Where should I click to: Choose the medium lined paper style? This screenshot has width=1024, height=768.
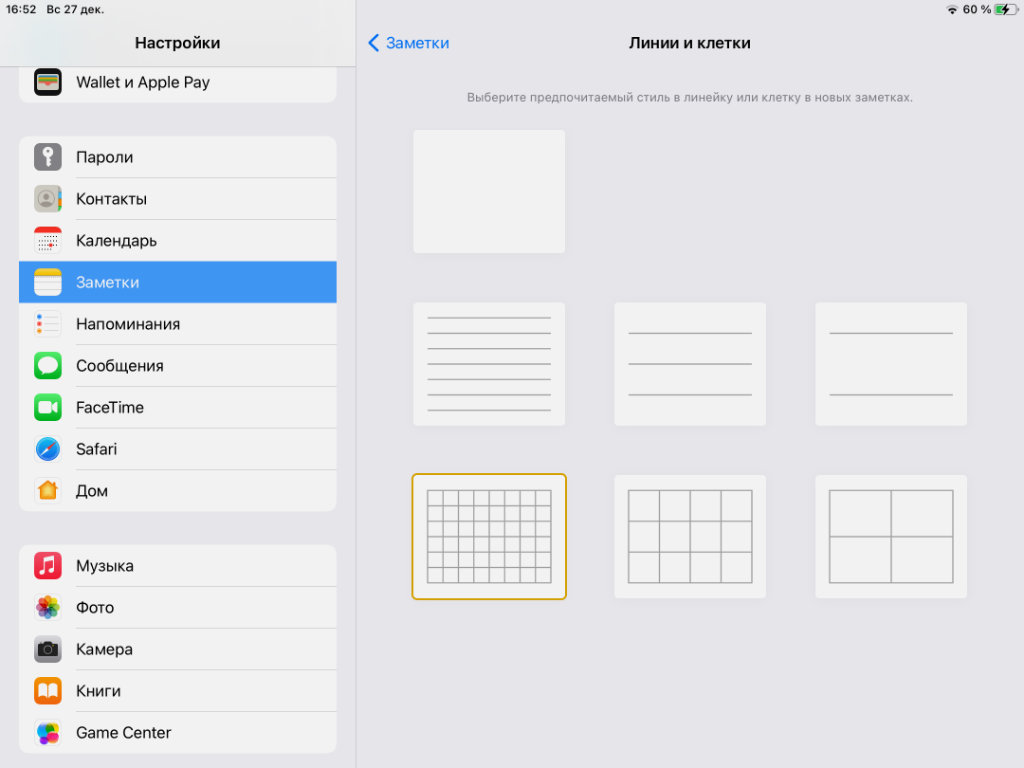[690, 364]
